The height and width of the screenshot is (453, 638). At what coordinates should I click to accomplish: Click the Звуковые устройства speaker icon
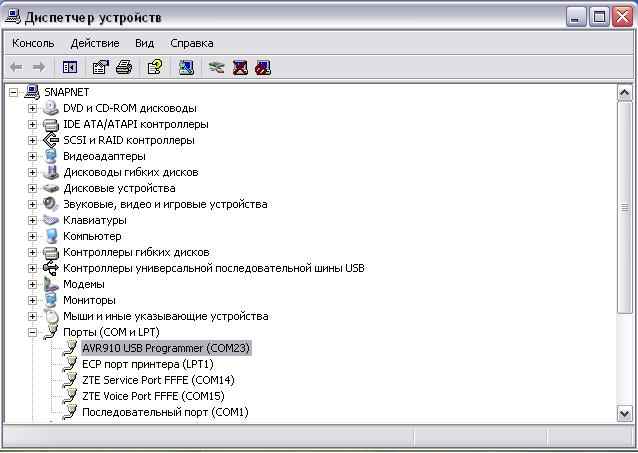[50, 204]
